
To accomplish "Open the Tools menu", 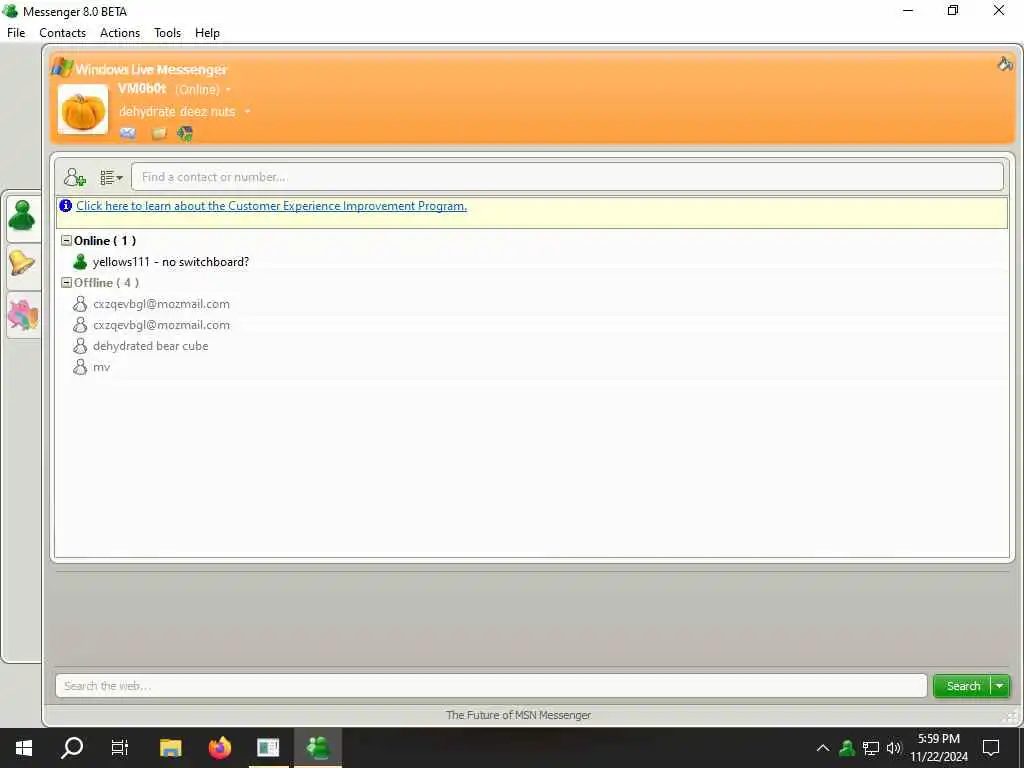I will [x=167, y=33].
